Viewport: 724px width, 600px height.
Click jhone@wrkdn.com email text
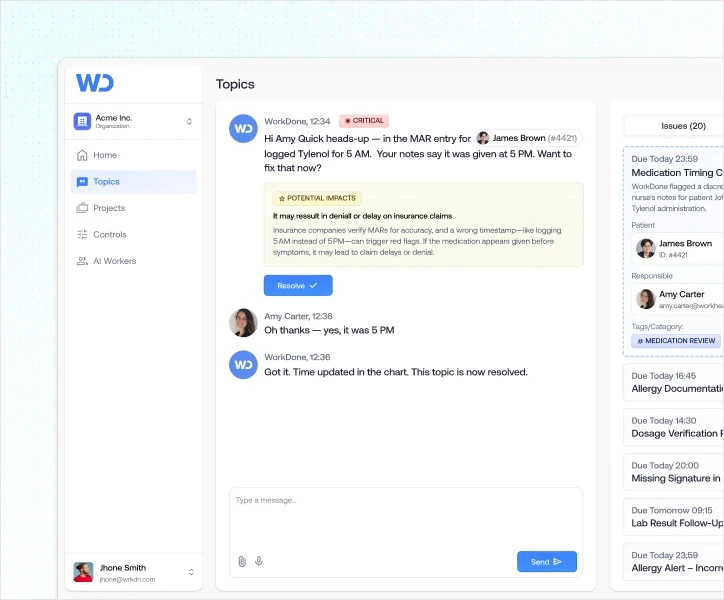point(127,579)
